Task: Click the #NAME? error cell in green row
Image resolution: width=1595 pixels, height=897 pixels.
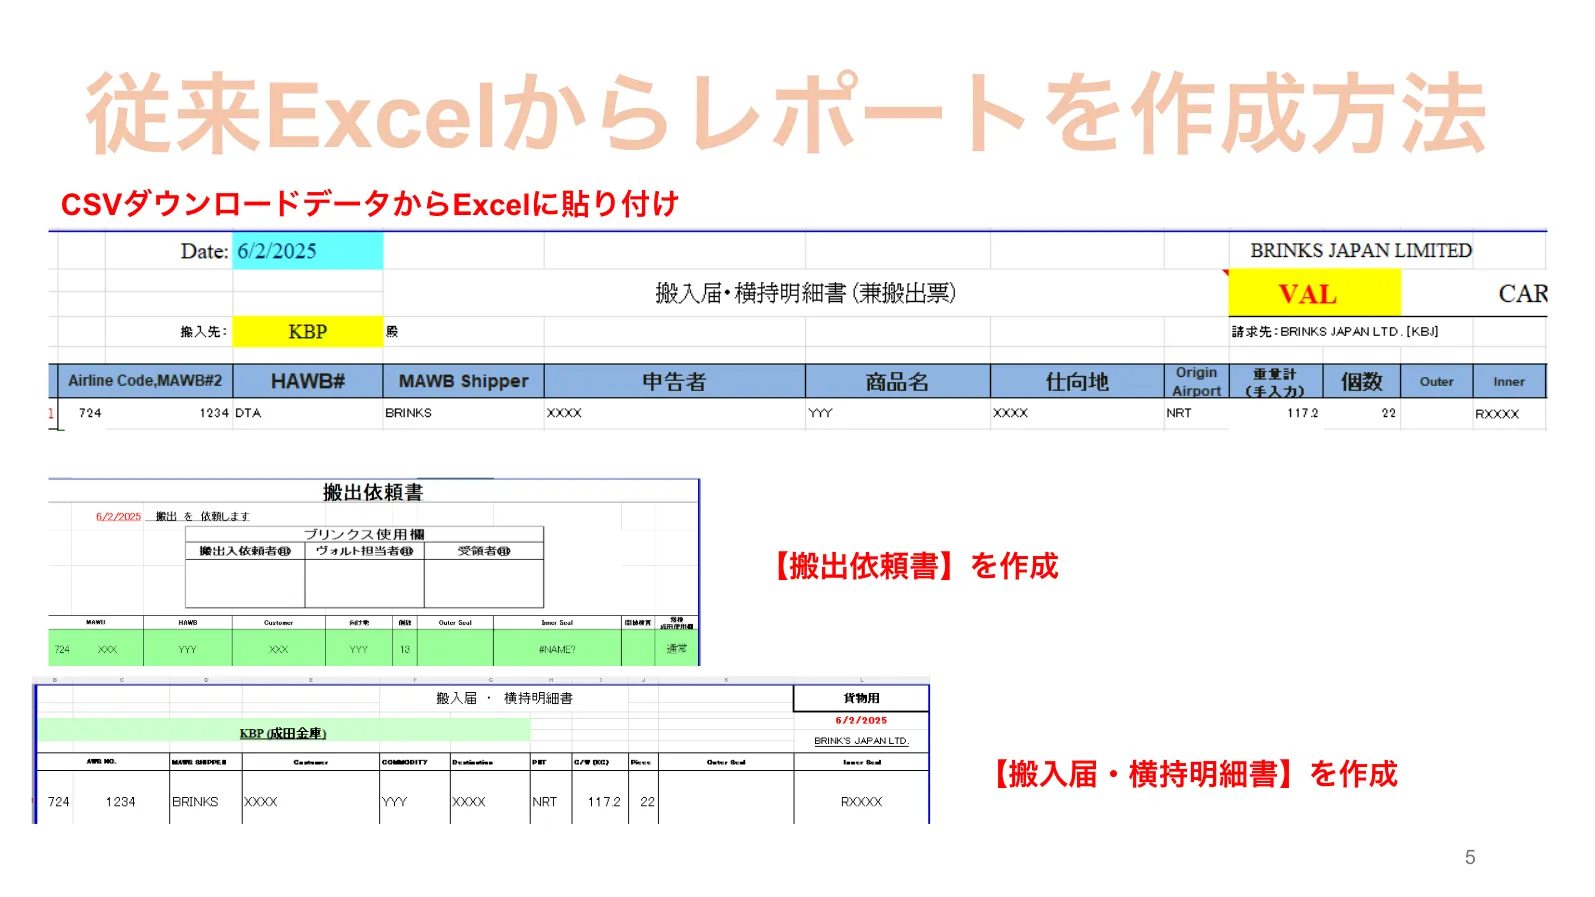Action: point(557,649)
